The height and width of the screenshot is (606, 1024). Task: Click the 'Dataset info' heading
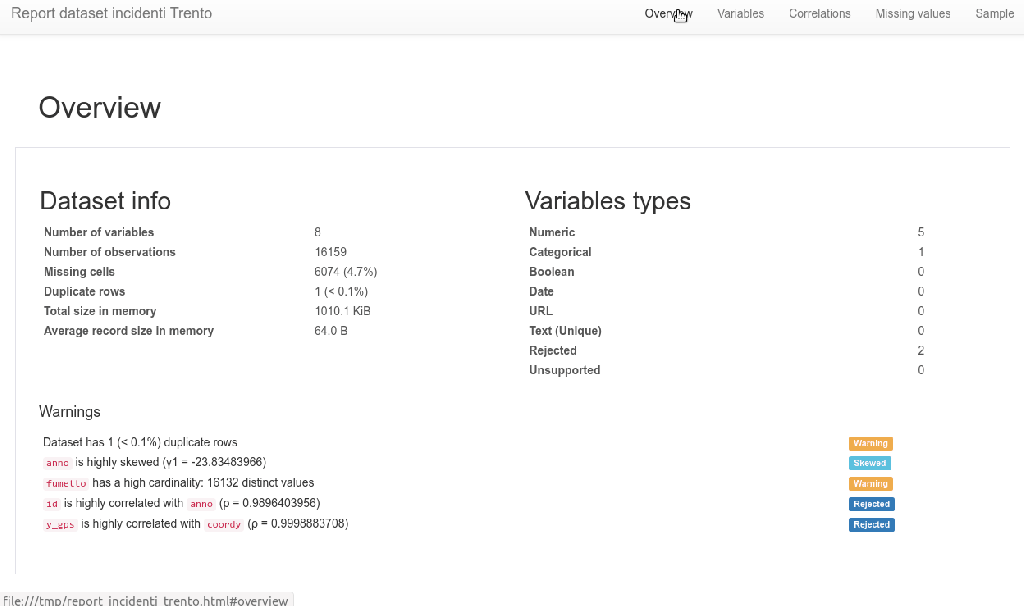(x=105, y=200)
